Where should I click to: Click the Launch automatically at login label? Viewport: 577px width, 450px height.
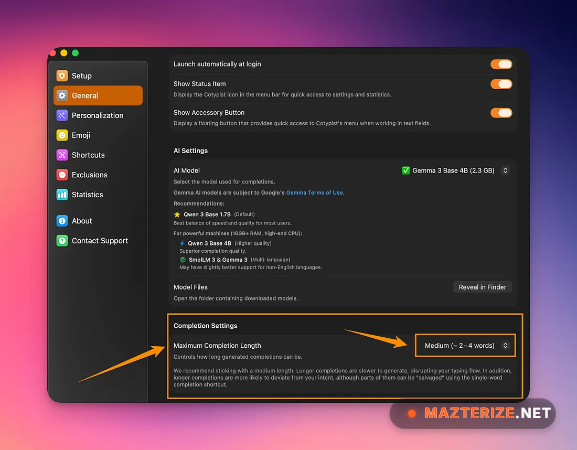tap(217, 64)
